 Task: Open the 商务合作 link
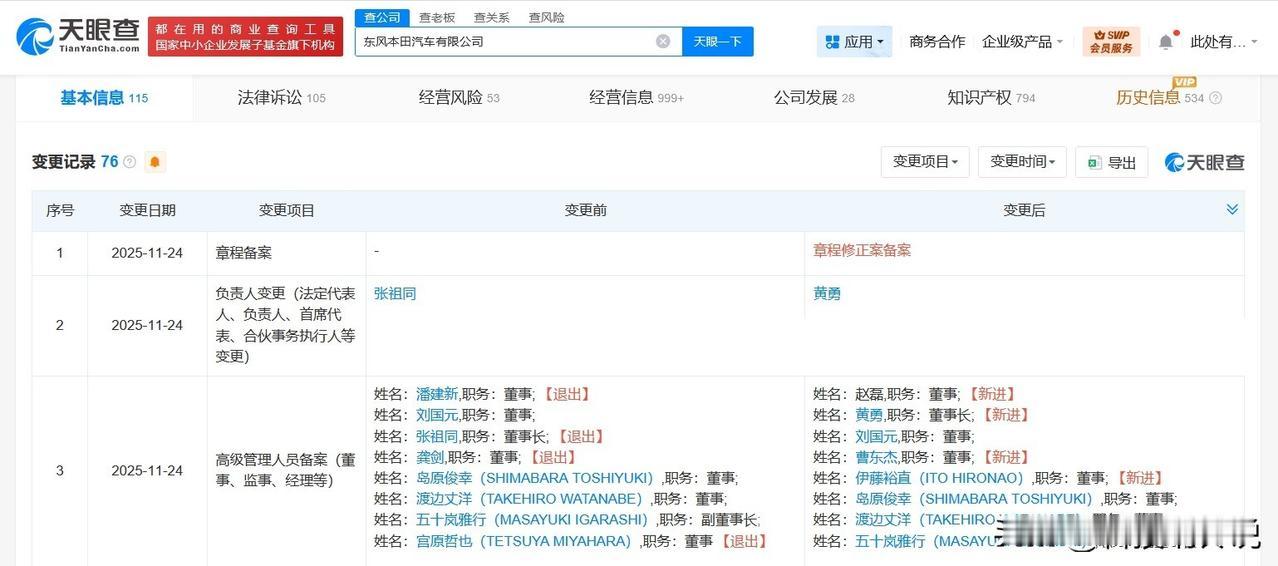[x=937, y=42]
